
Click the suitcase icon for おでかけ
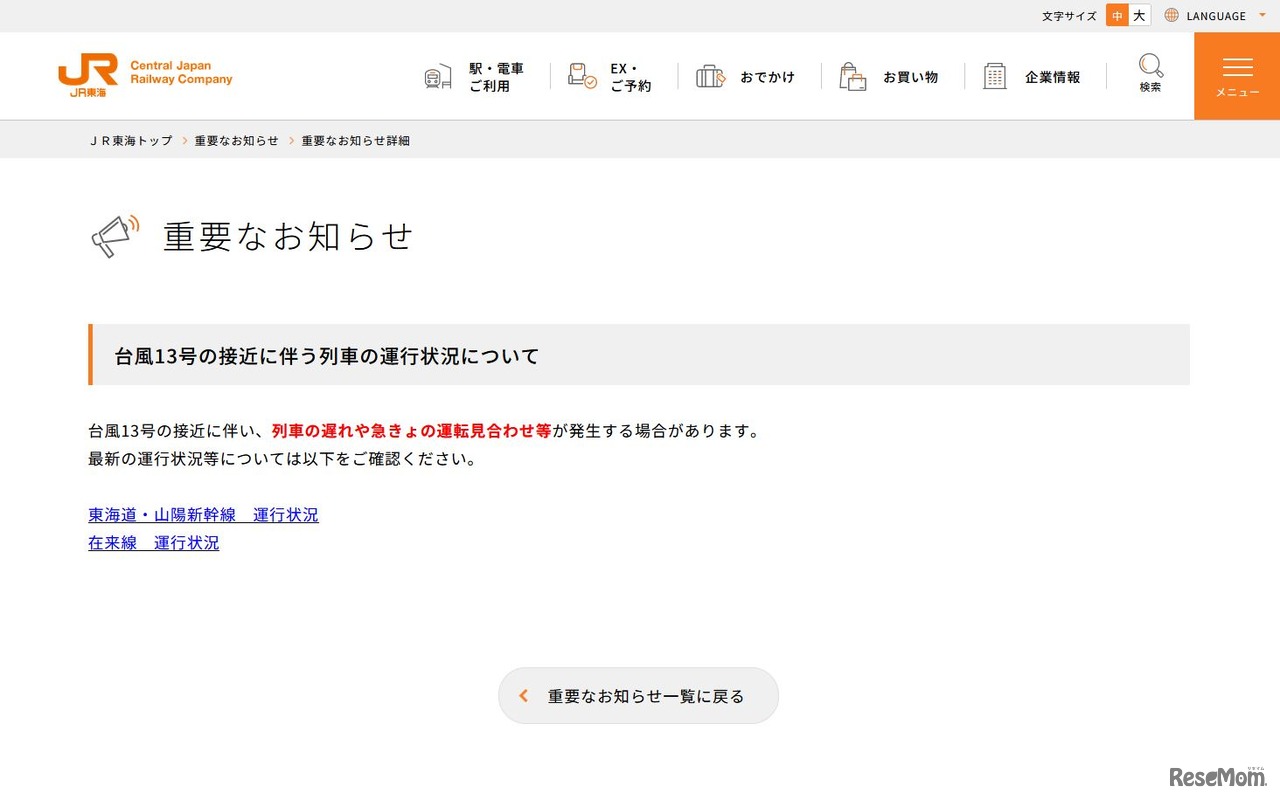coord(710,77)
